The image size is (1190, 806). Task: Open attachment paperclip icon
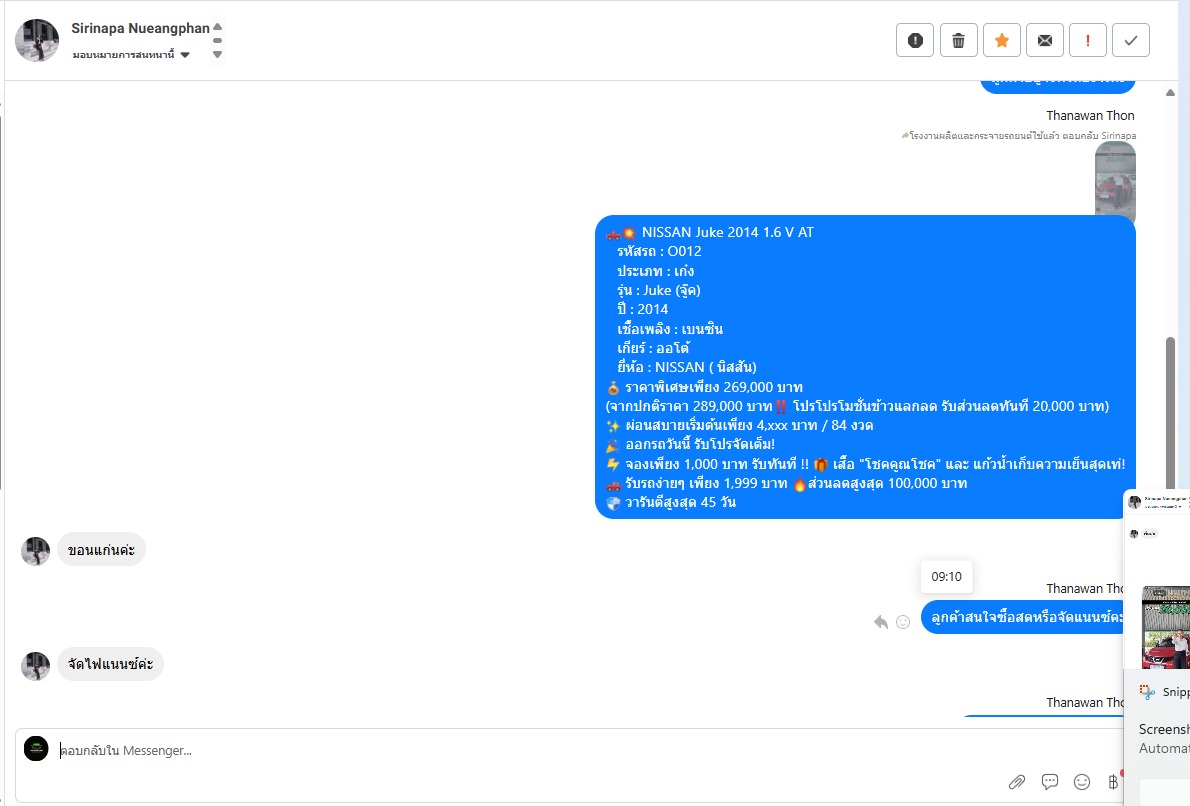tap(1017, 782)
